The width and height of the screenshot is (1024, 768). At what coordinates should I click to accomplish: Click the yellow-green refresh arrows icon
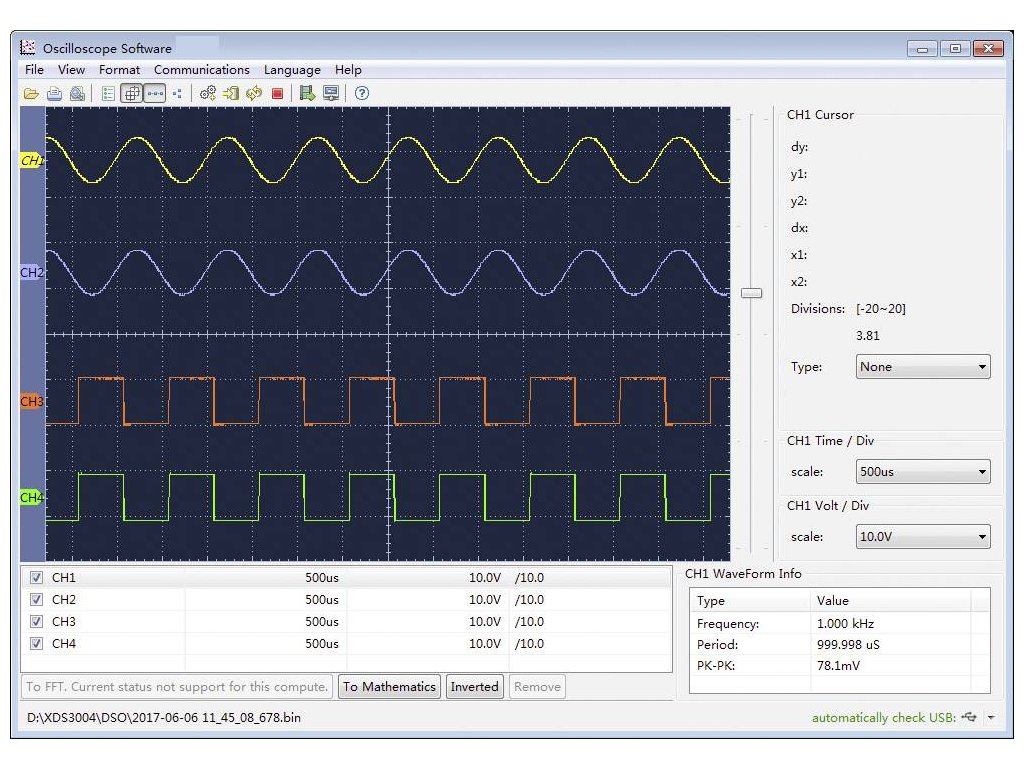(x=254, y=93)
